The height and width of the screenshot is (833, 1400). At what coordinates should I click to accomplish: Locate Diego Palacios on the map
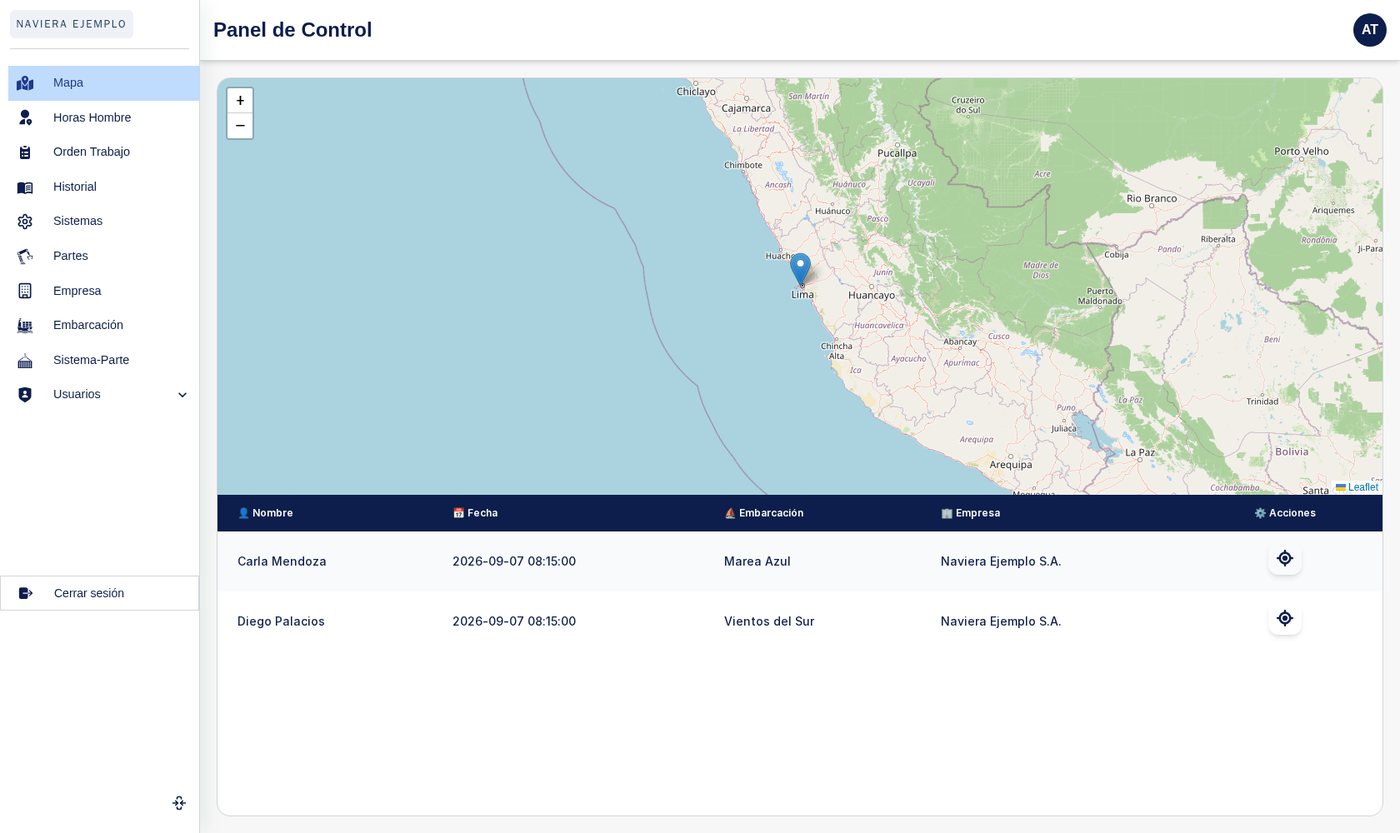click(x=1285, y=618)
